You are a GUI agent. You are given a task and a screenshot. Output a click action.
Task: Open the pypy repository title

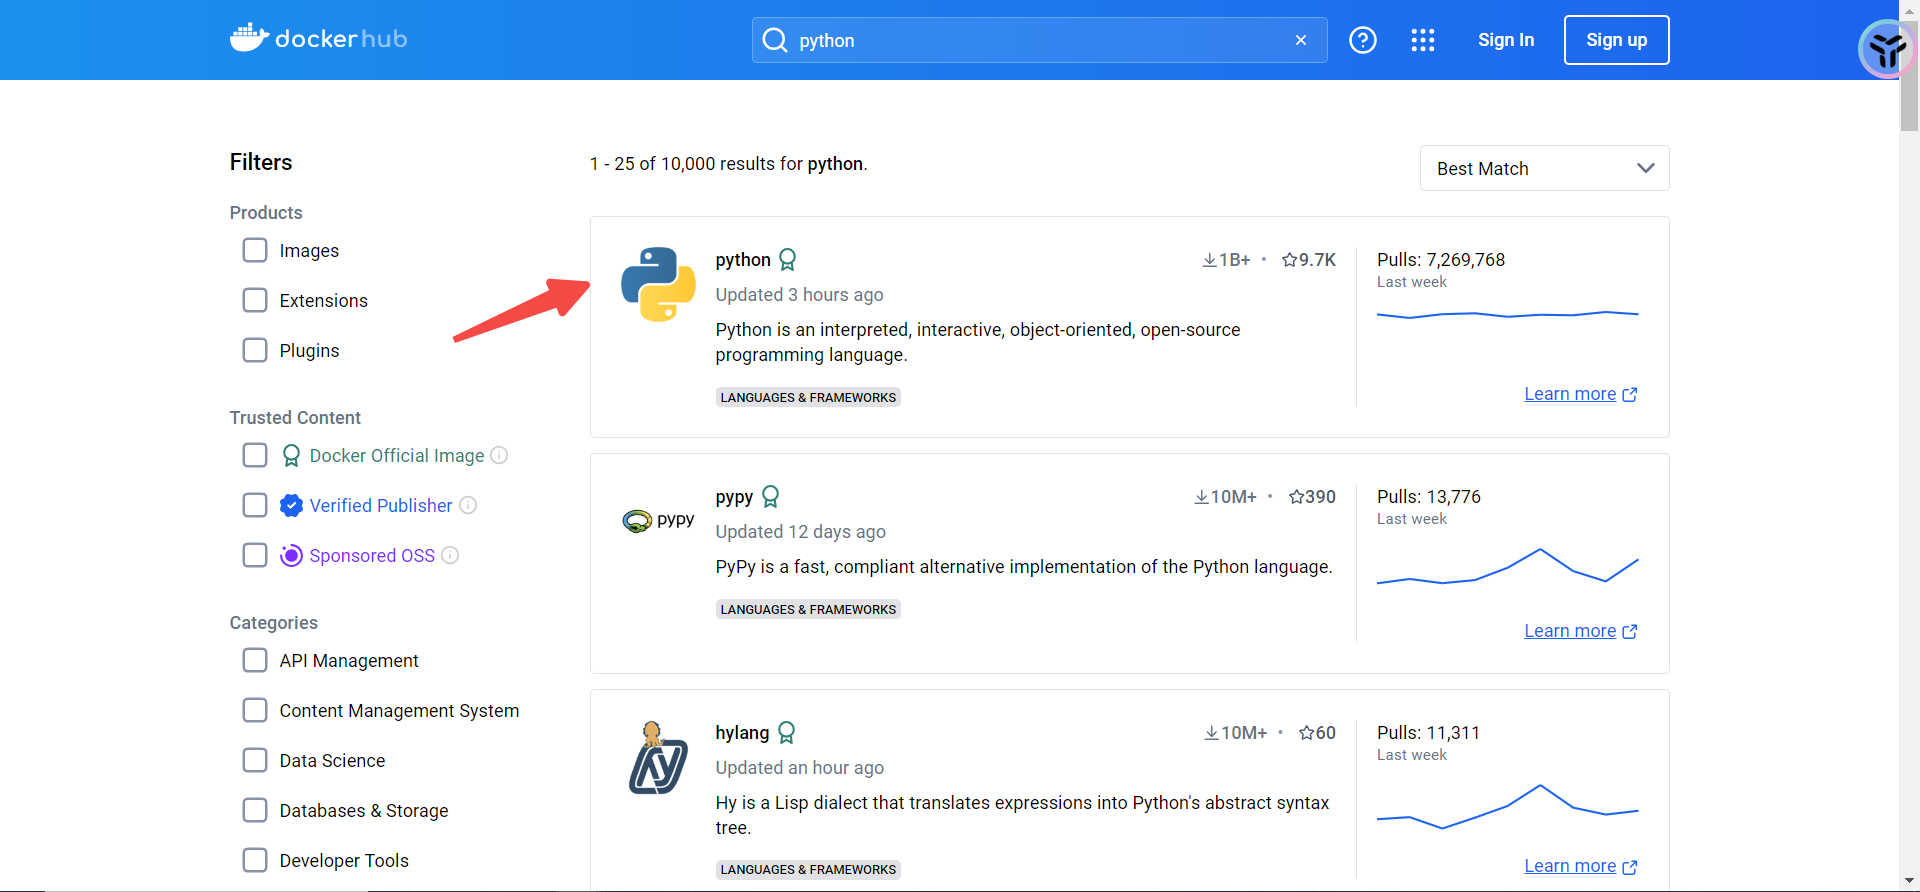734,497
